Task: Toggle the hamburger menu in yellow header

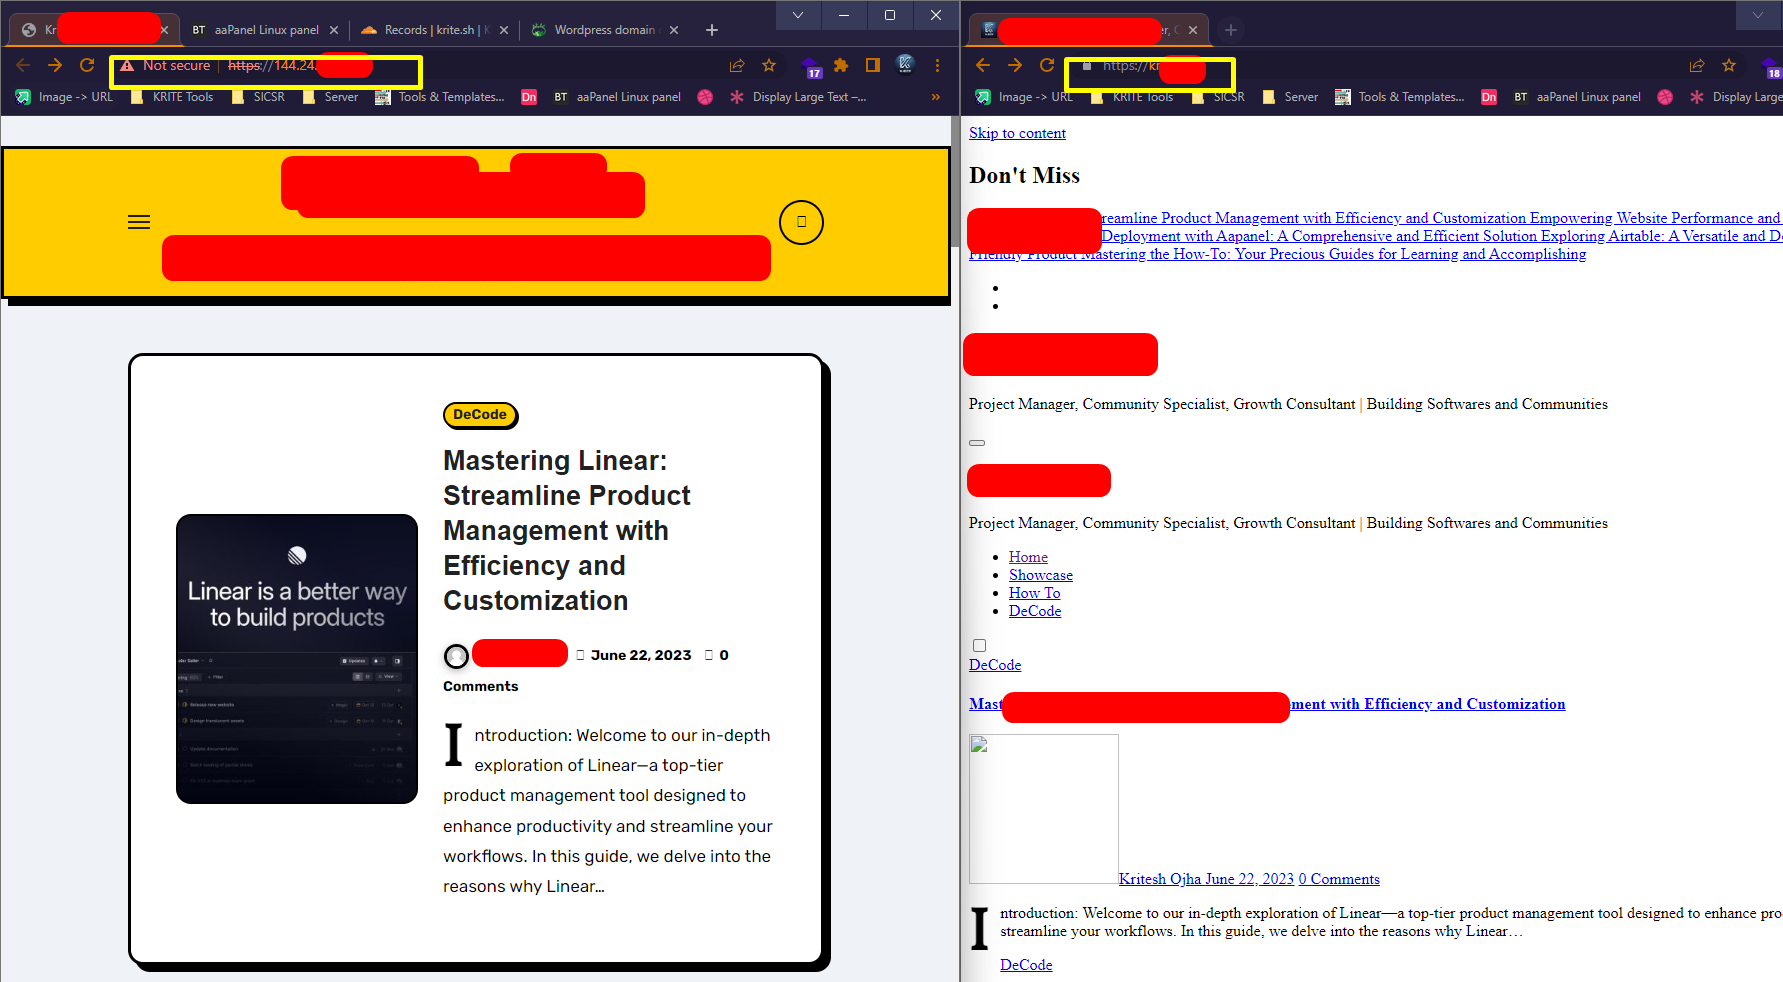Action: click(139, 222)
